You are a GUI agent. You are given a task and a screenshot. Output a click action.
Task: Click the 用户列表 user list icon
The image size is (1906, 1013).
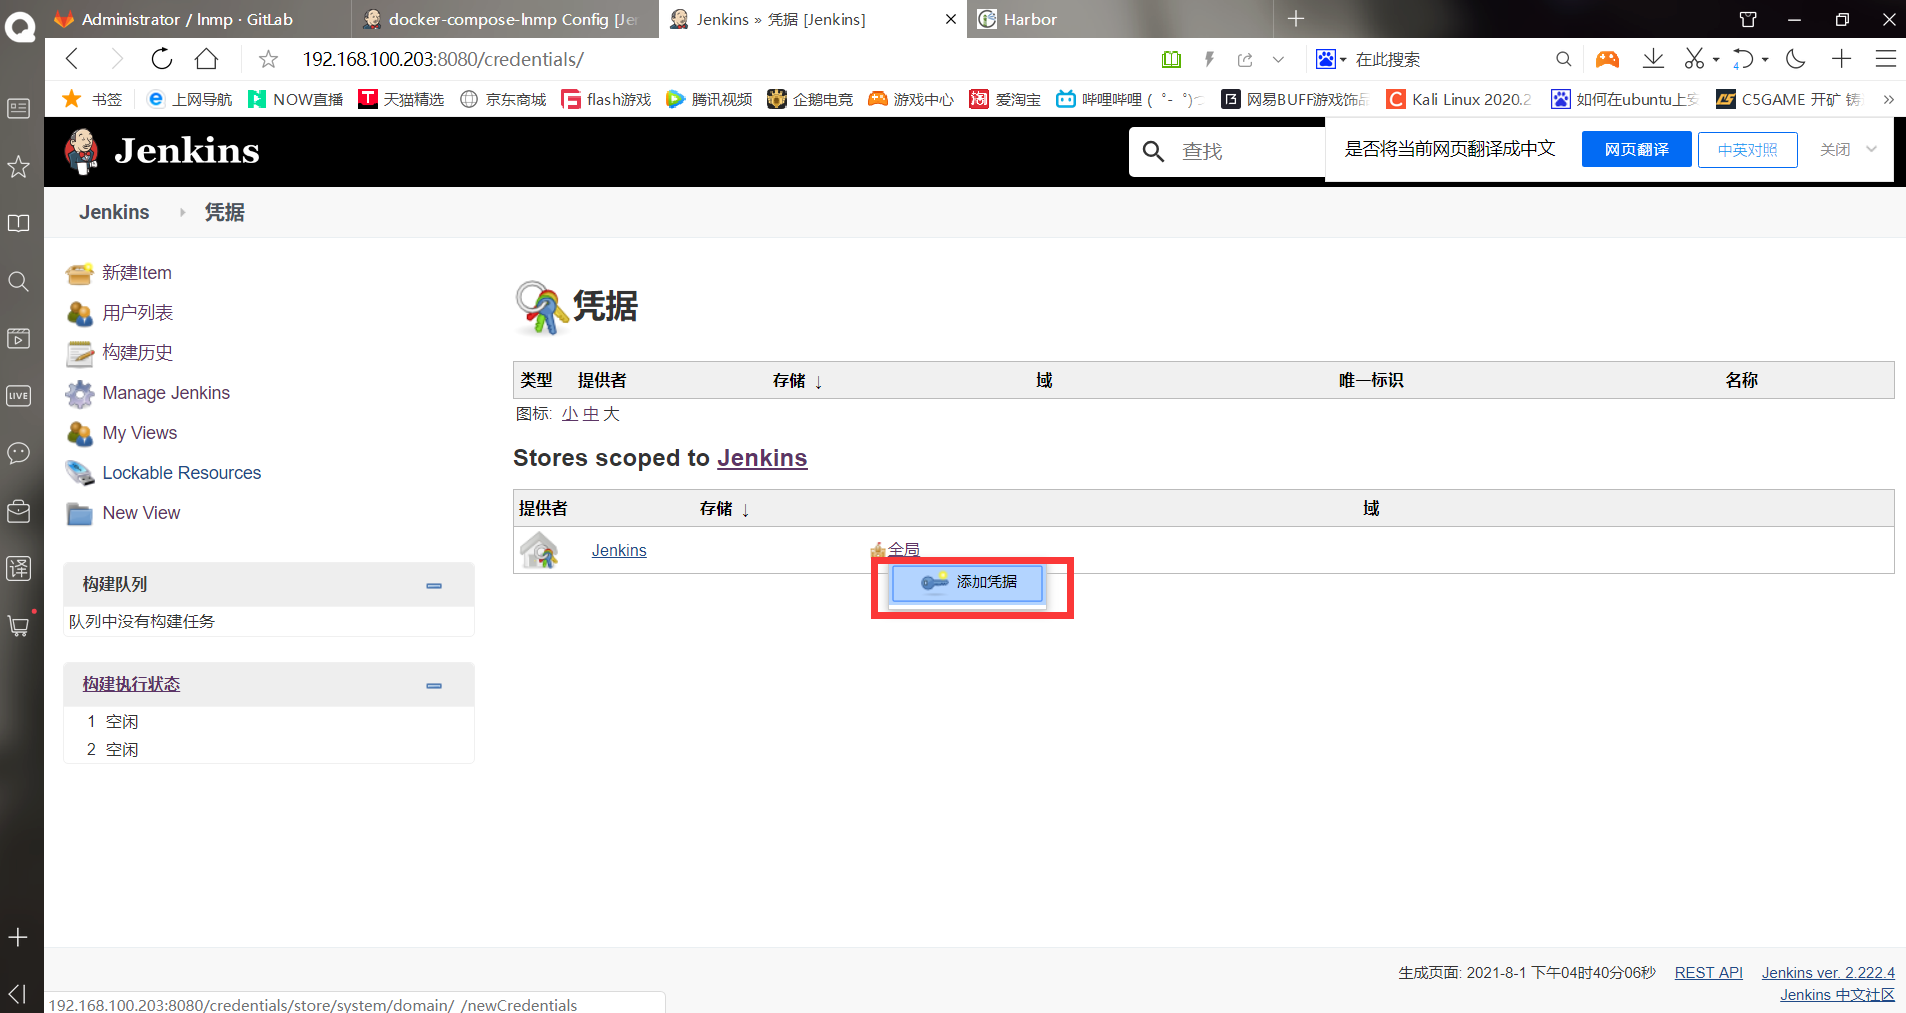[80, 312]
